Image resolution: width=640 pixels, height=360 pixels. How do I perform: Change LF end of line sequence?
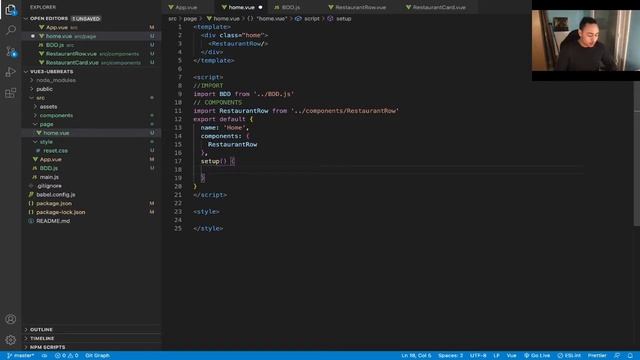point(496,356)
